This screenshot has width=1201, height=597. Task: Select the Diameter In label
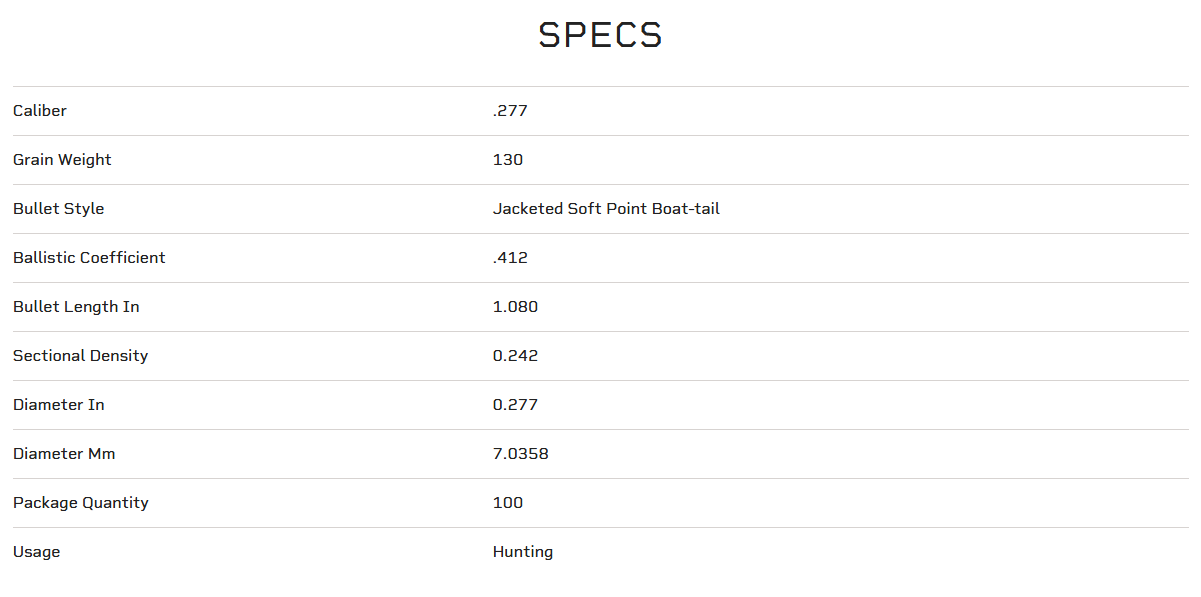point(58,405)
